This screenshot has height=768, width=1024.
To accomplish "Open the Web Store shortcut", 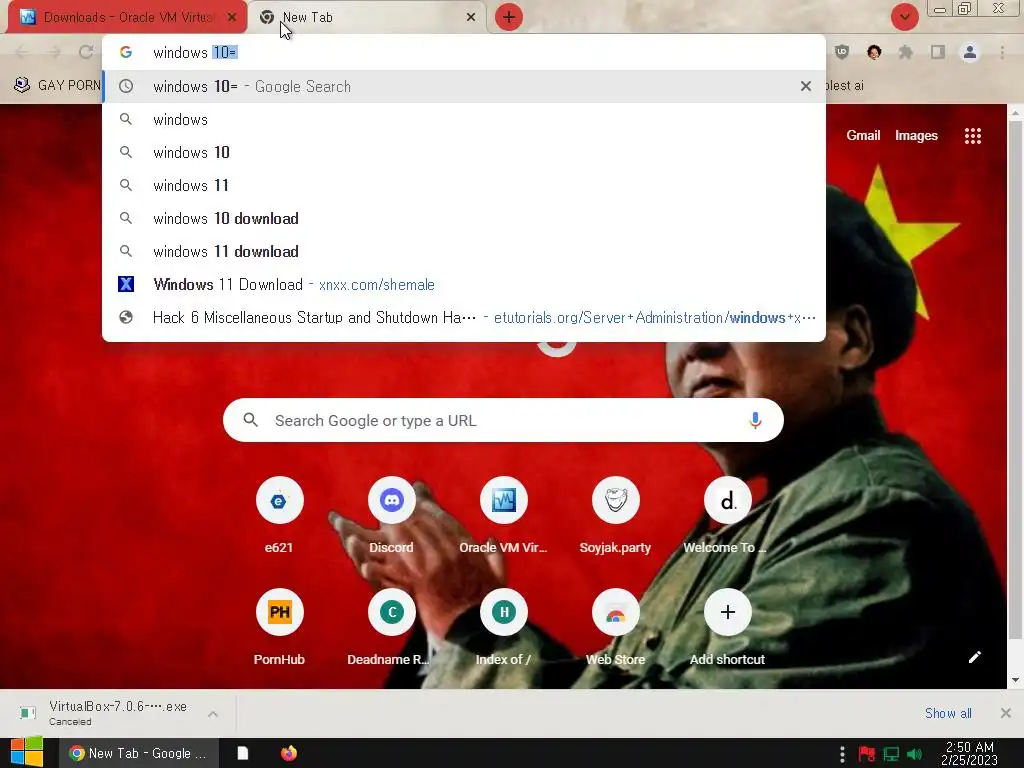I will click(x=615, y=628).
